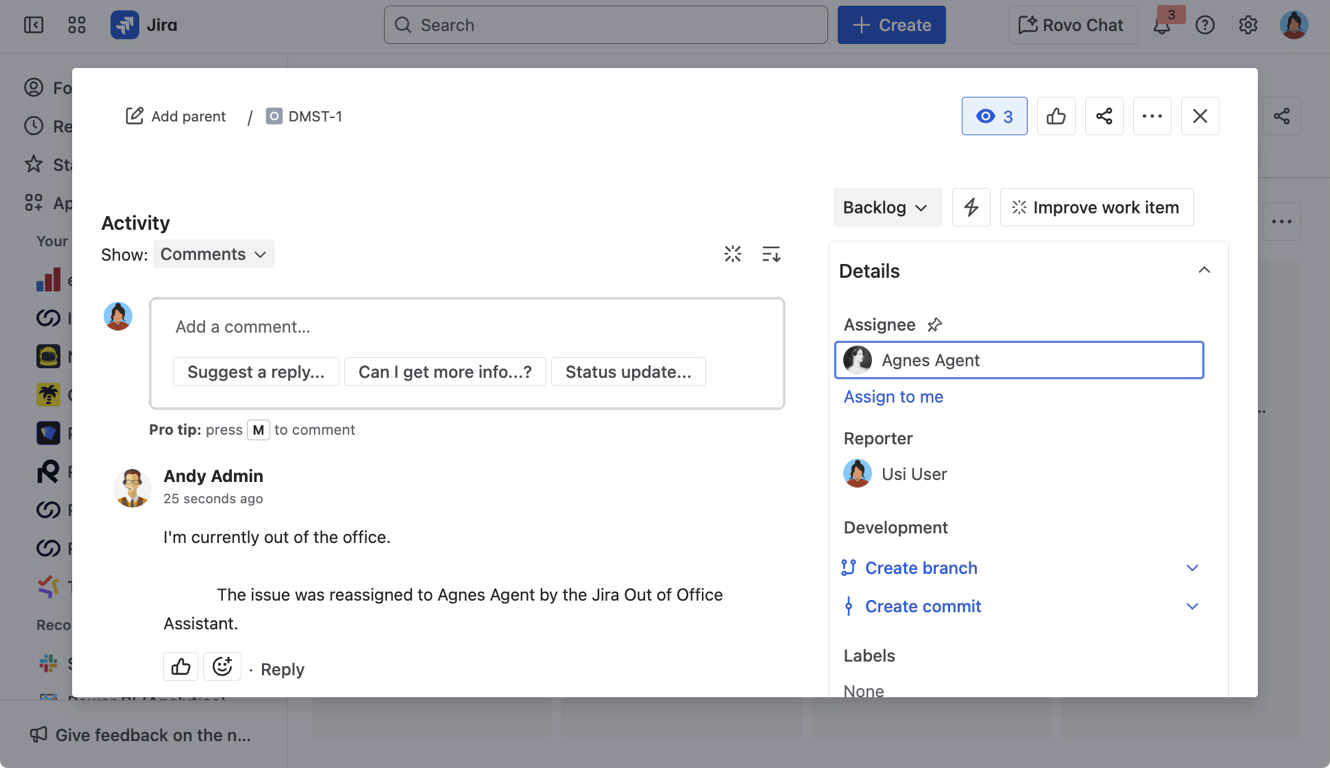Viewport: 1330px width, 768px height.
Task: Toggle the pin next to Assignee
Action: pyautogui.click(x=935, y=325)
